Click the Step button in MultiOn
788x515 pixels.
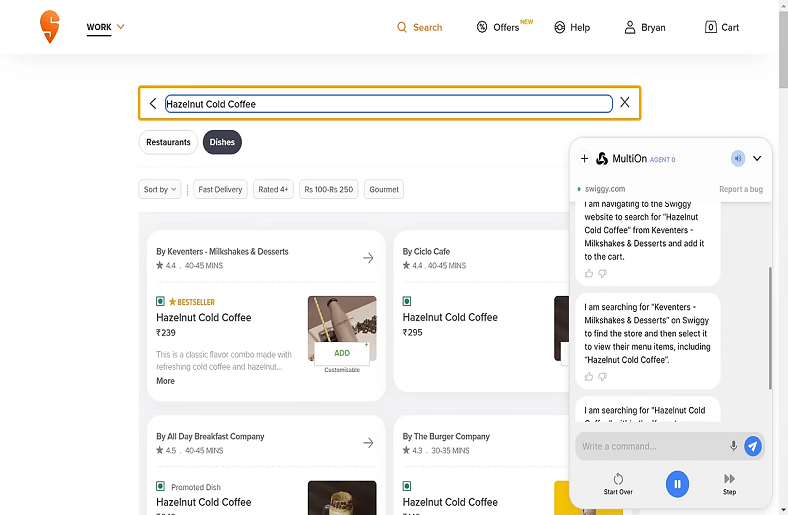(x=729, y=484)
